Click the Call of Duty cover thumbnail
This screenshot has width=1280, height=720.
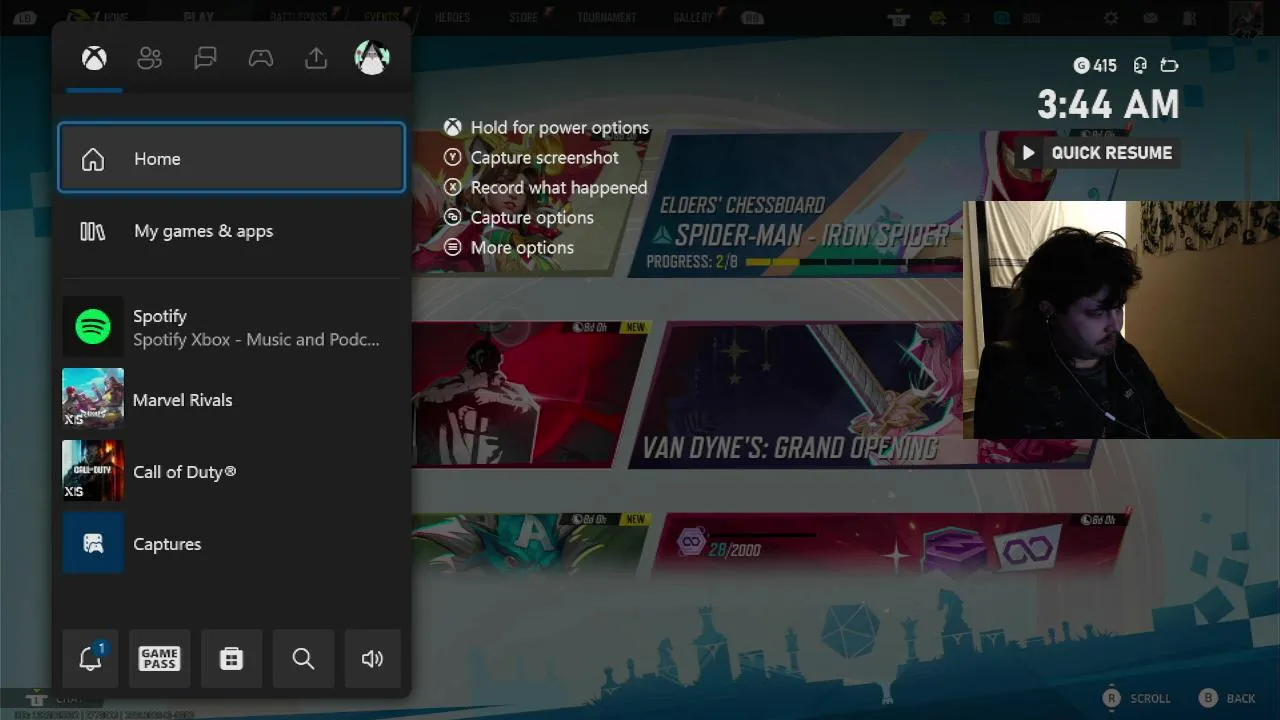pyautogui.click(x=93, y=471)
